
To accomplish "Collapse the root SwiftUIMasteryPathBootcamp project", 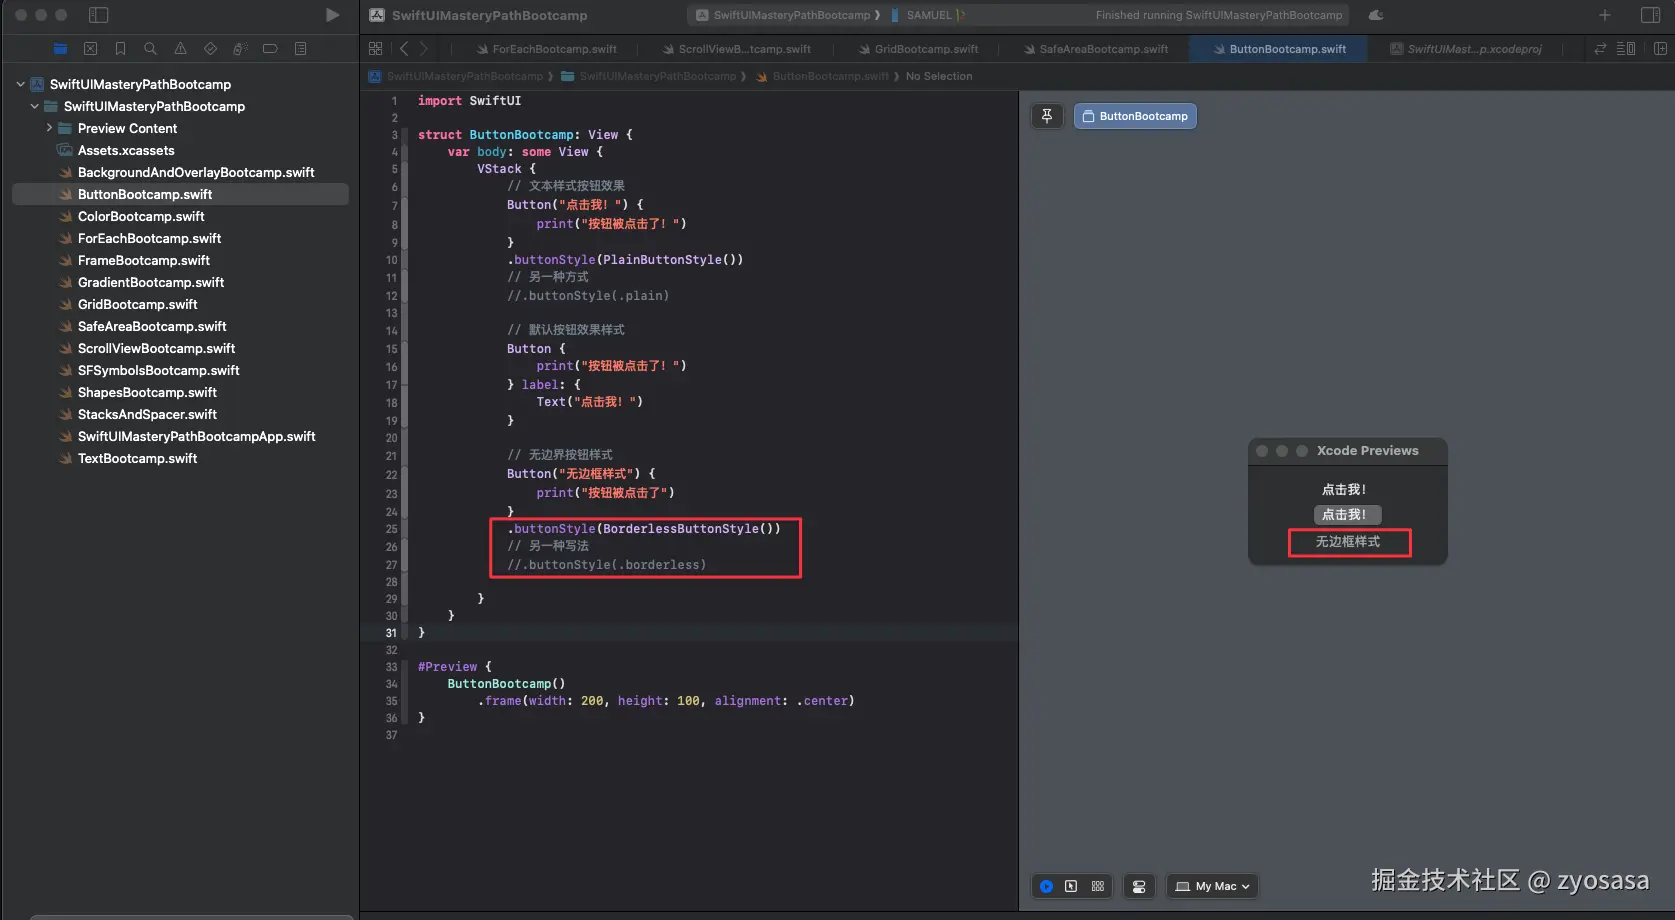I will (21, 84).
